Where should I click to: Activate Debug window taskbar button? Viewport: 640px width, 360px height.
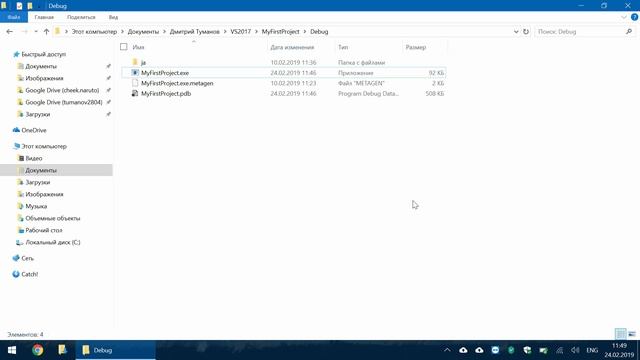(x=116, y=350)
